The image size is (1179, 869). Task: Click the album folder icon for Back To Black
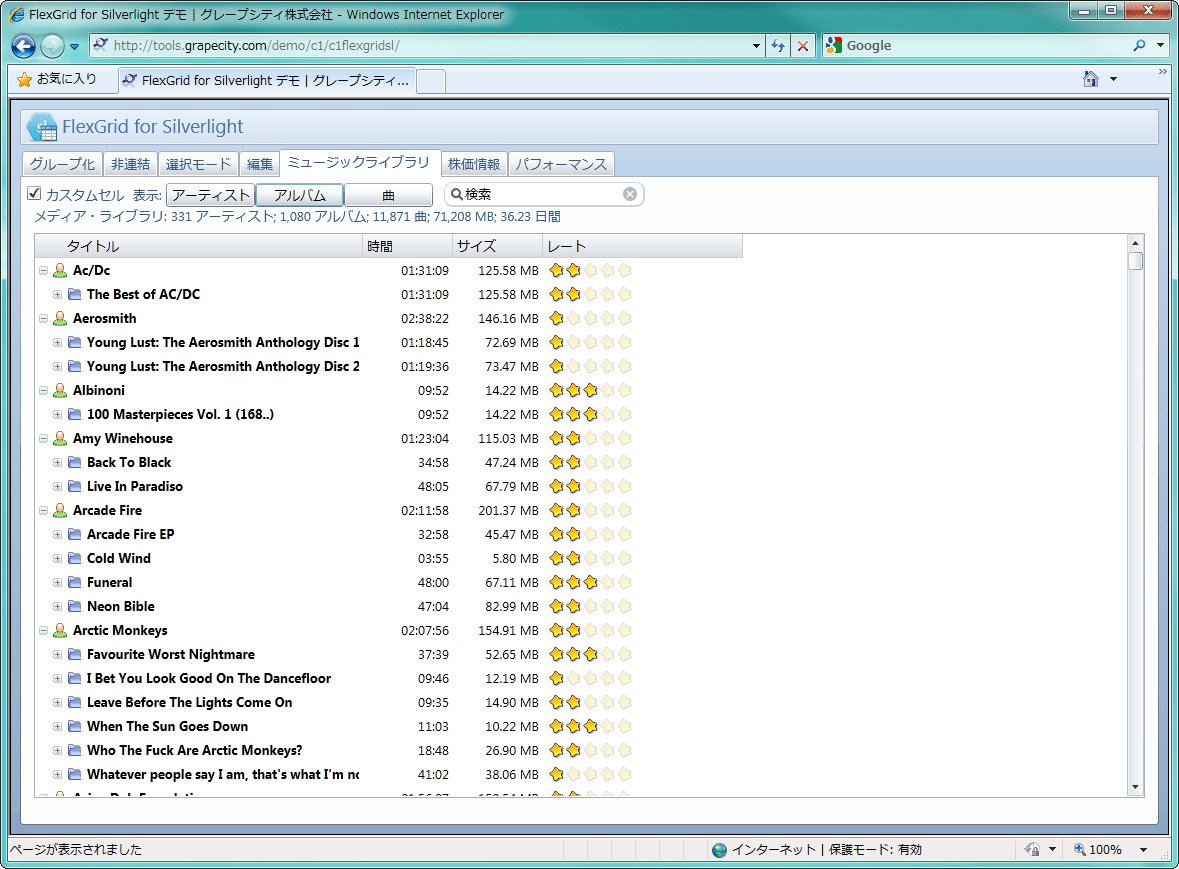pyautogui.click(x=75, y=462)
